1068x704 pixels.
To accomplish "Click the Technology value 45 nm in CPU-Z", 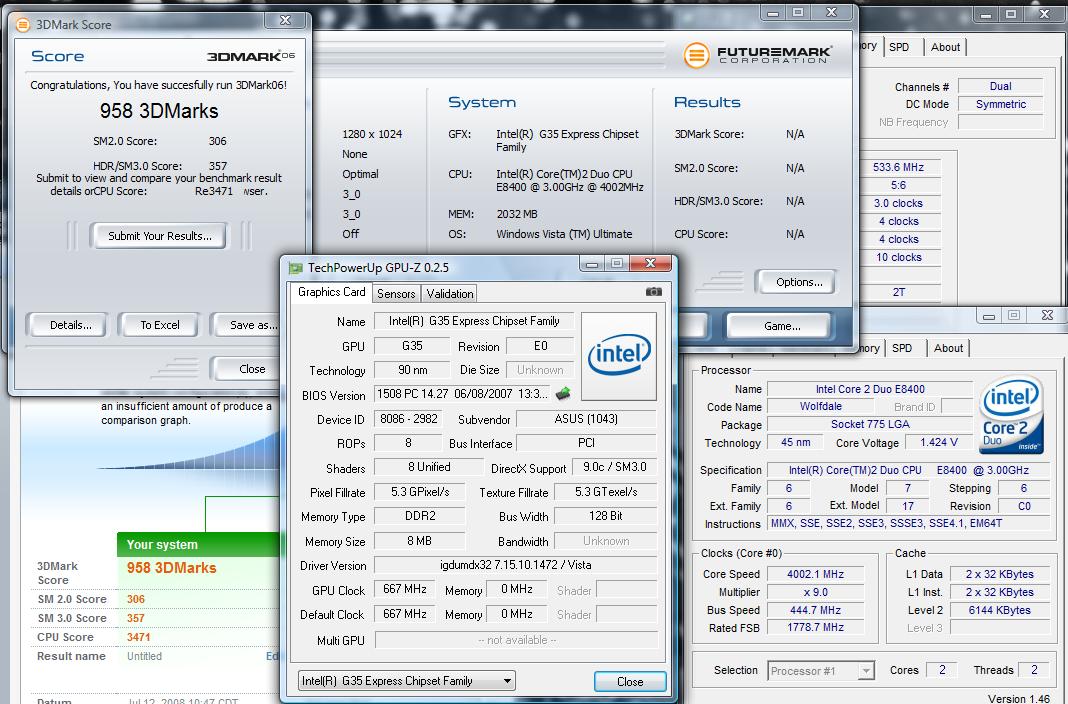I will [x=795, y=442].
